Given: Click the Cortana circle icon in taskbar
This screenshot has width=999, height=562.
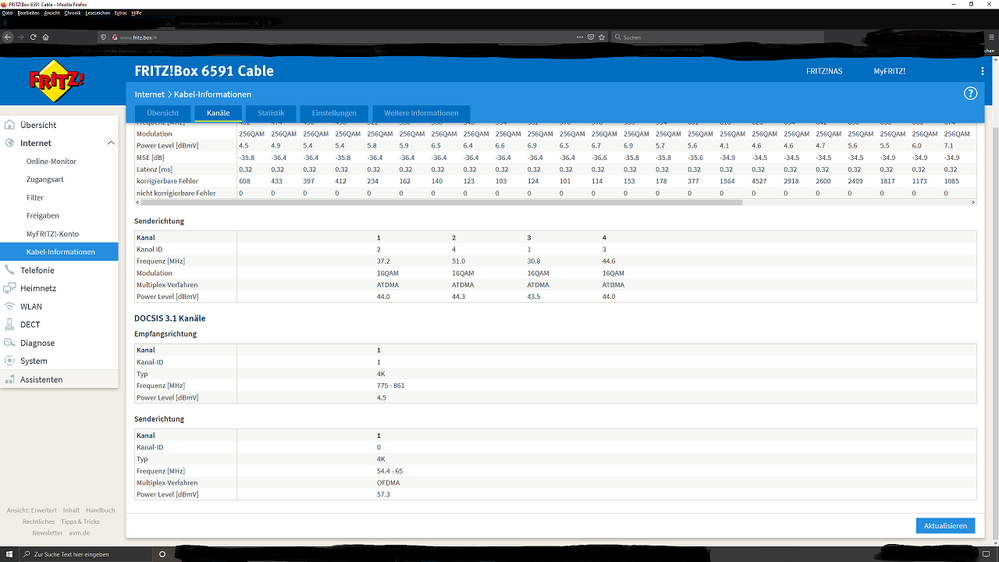Looking at the screenshot, I should (x=162, y=554).
